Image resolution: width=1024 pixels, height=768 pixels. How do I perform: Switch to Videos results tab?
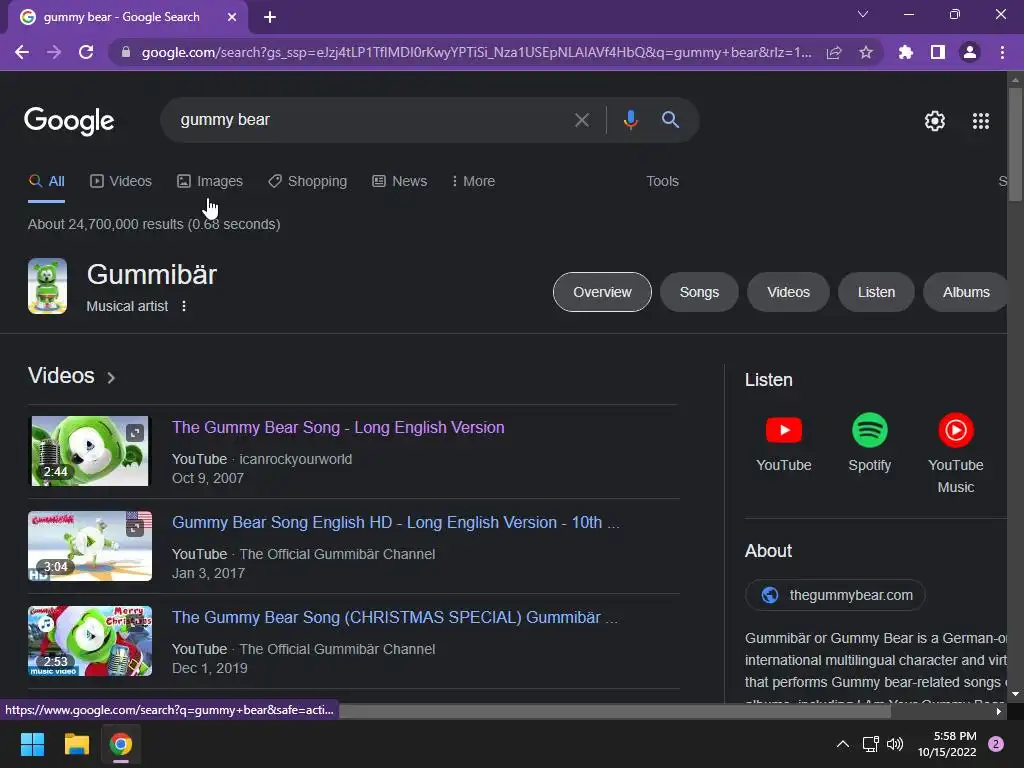[121, 182]
